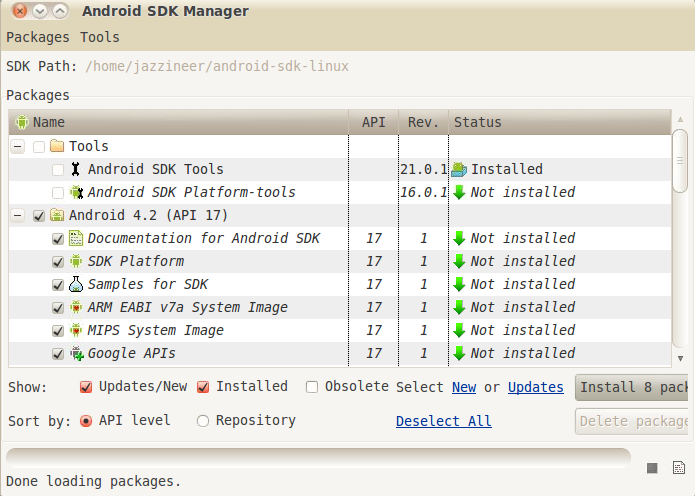
Task: Click the SDK Platform android icon
Action: coord(76,261)
